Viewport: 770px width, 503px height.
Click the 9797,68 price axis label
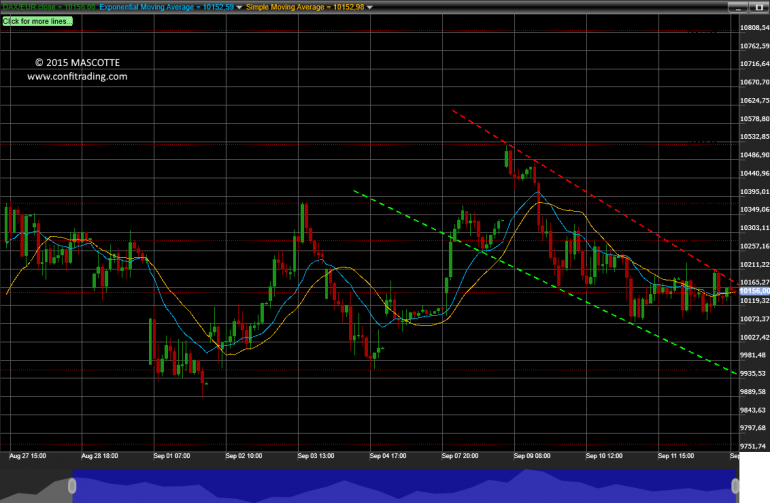tap(753, 428)
